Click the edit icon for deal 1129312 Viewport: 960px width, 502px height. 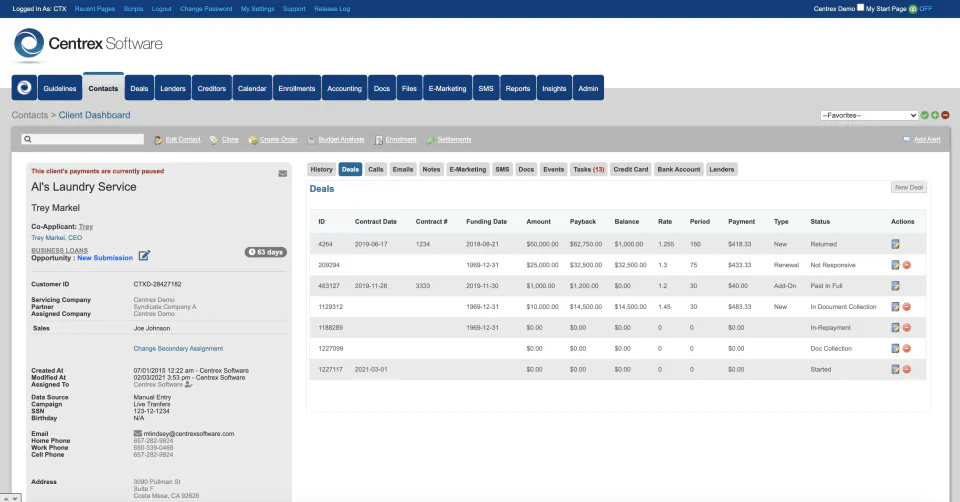(895, 307)
